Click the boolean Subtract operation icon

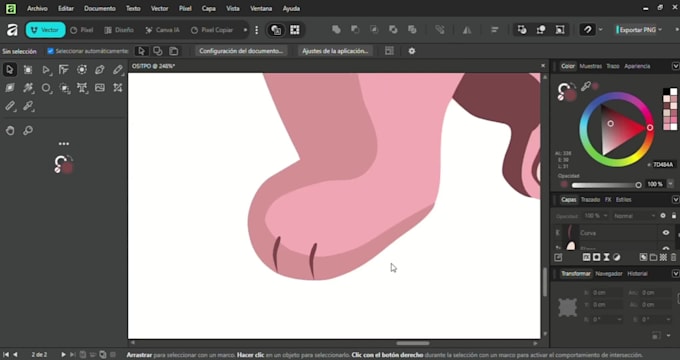[355, 30]
